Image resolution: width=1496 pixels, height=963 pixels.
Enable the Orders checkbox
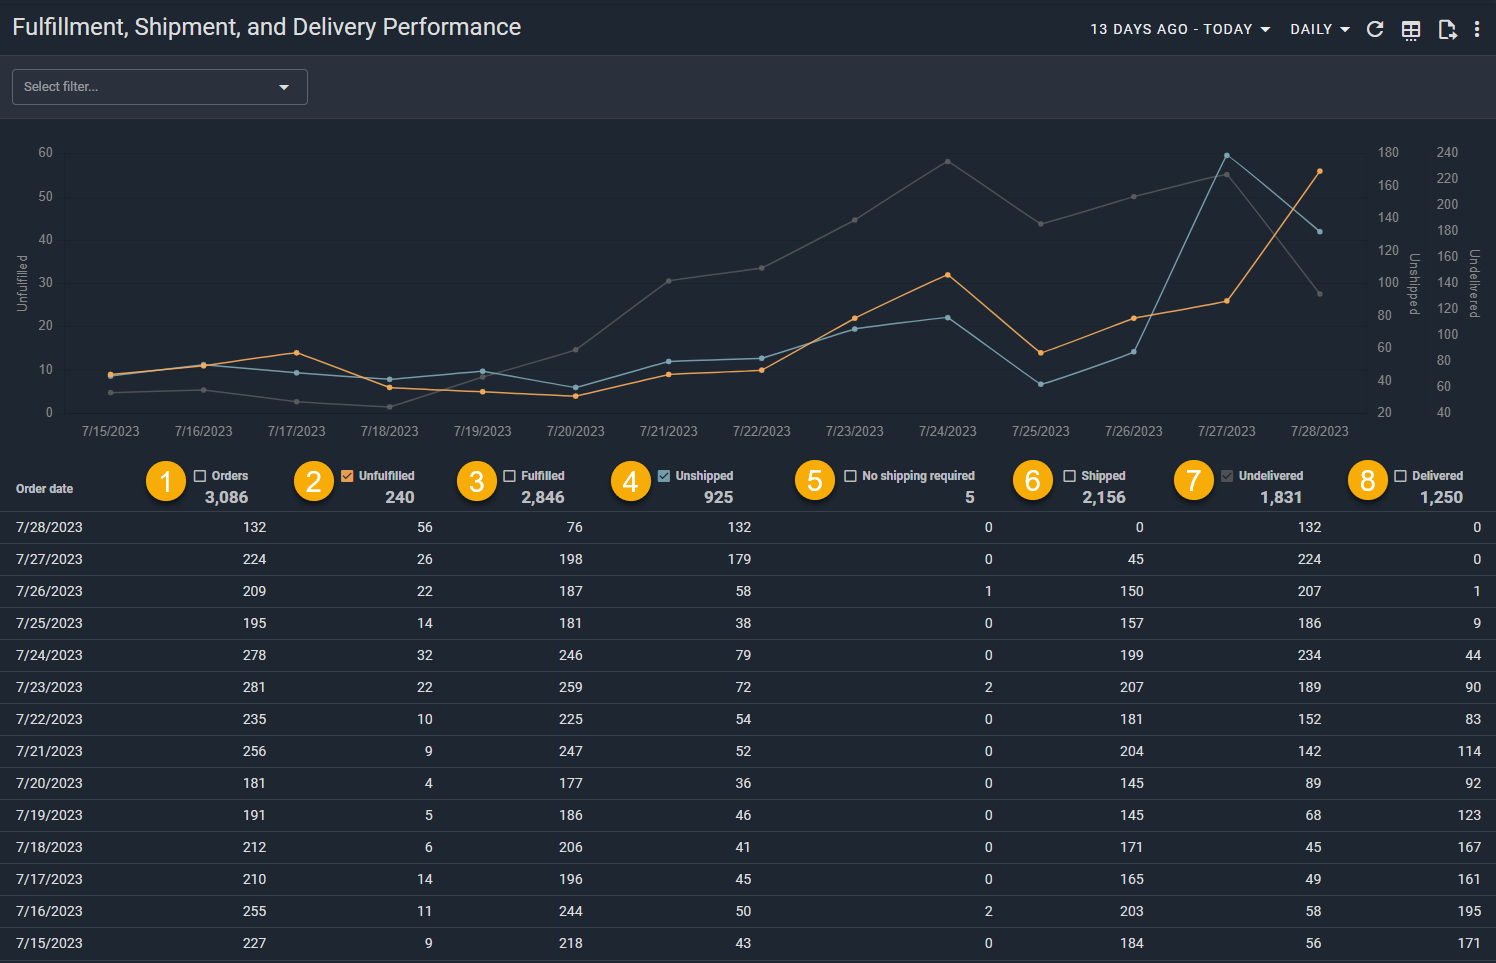(x=200, y=476)
